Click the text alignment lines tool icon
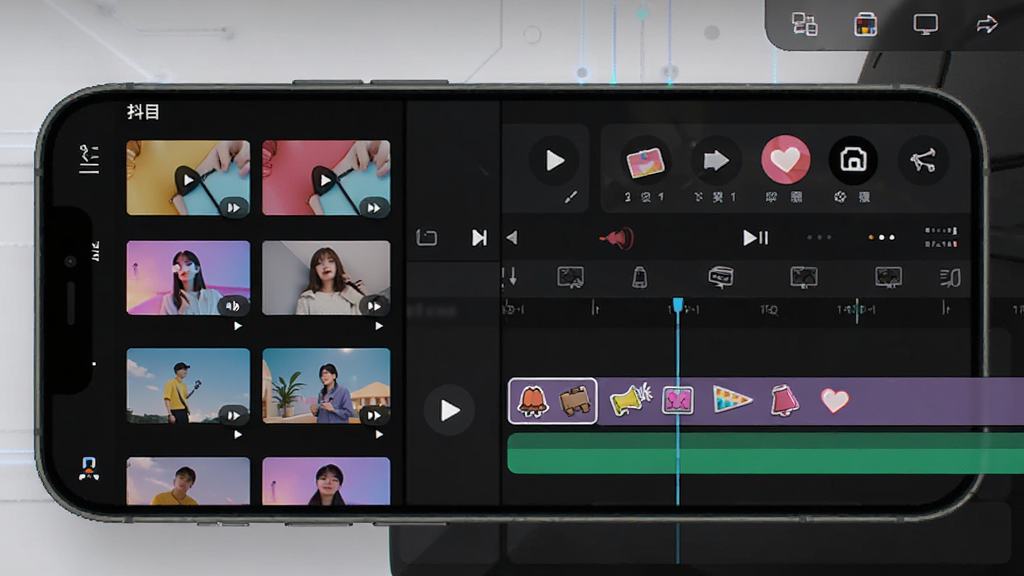The image size is (1024, 576). (950, 278)
